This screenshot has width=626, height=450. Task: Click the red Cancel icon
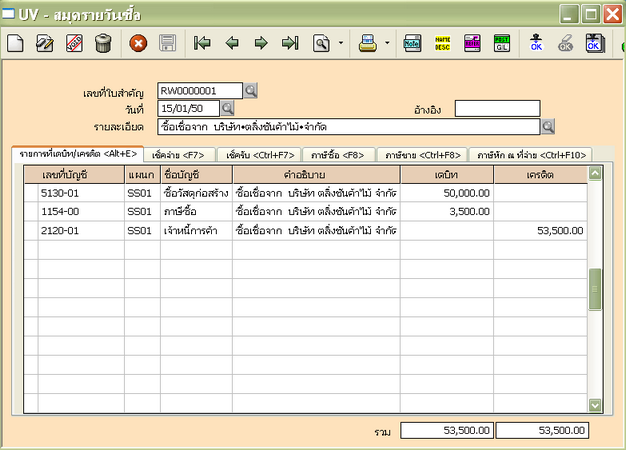139,43
